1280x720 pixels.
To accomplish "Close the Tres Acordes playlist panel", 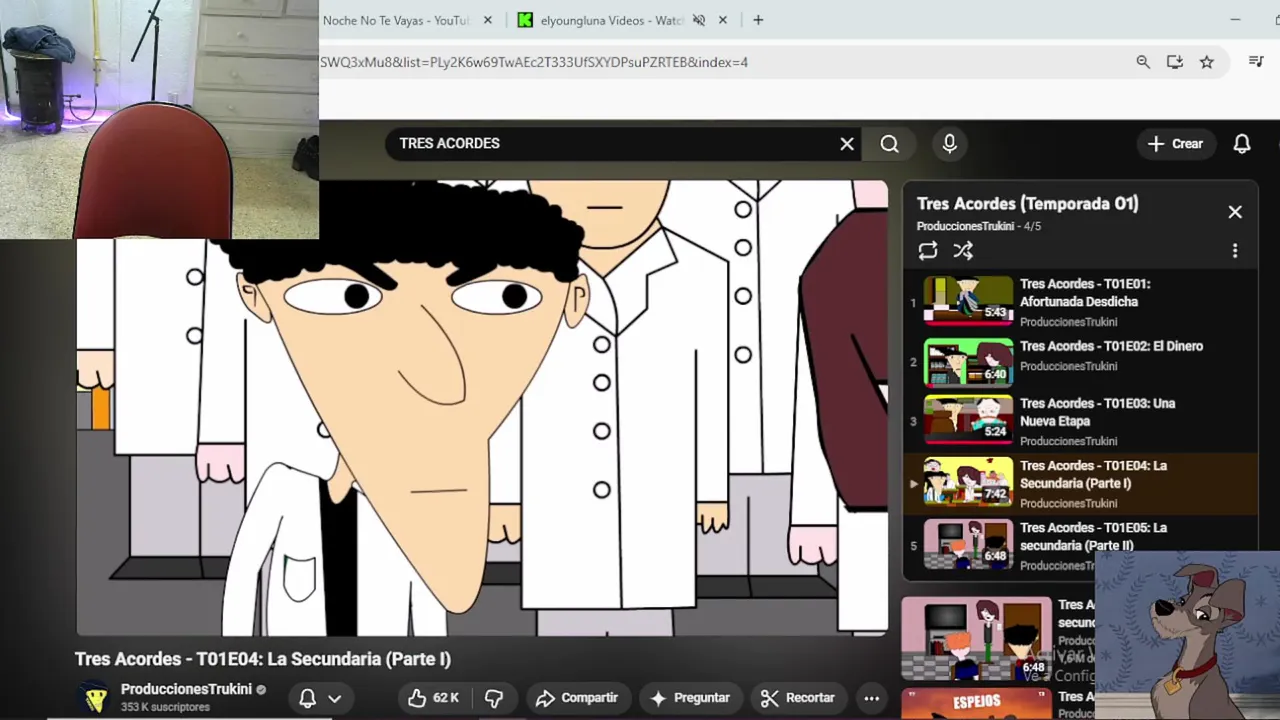I will click(x=1235, y=212).
